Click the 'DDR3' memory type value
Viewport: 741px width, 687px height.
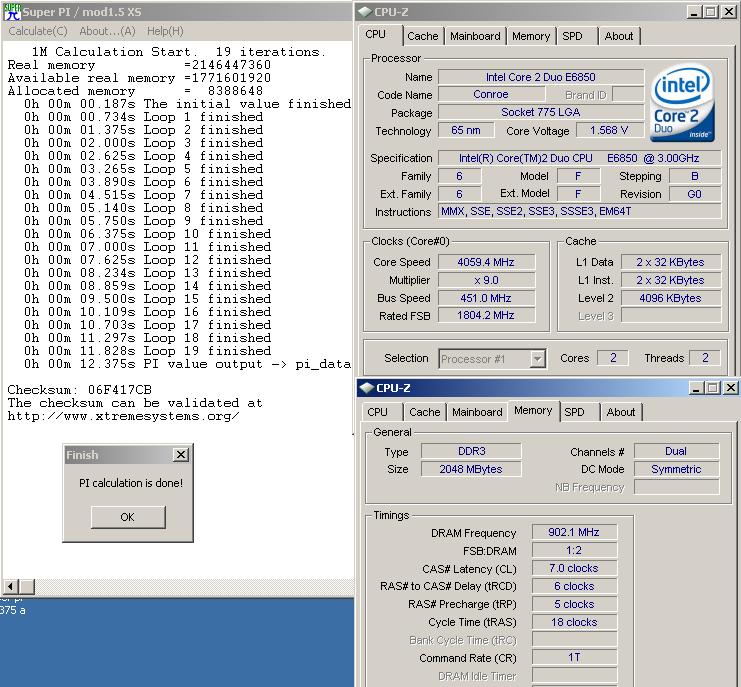coord(471,451)
